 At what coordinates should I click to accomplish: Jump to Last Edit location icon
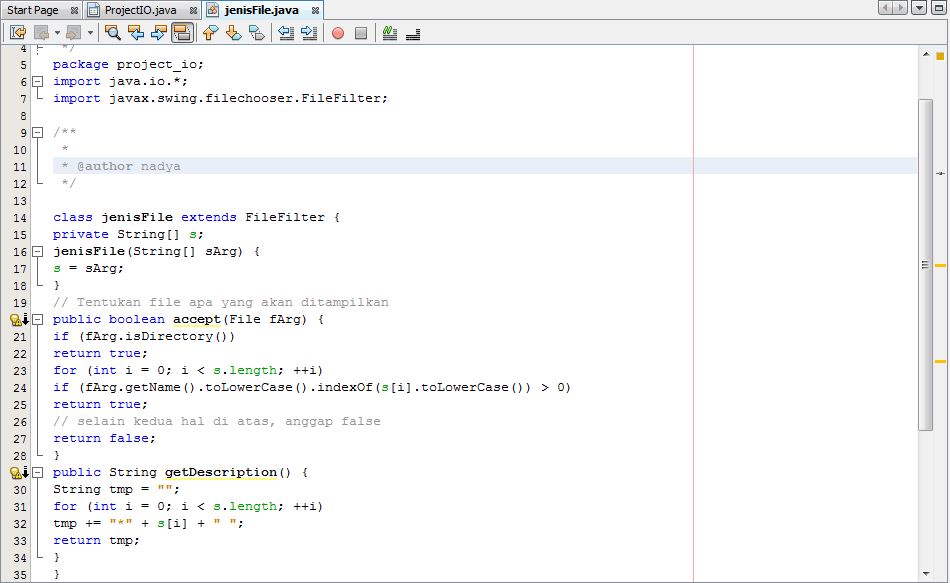18,33
